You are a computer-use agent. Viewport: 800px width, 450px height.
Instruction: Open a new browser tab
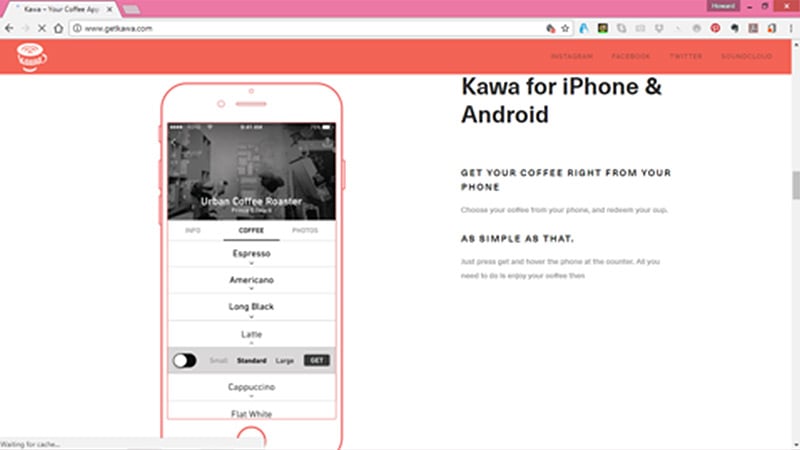(131, 10)
